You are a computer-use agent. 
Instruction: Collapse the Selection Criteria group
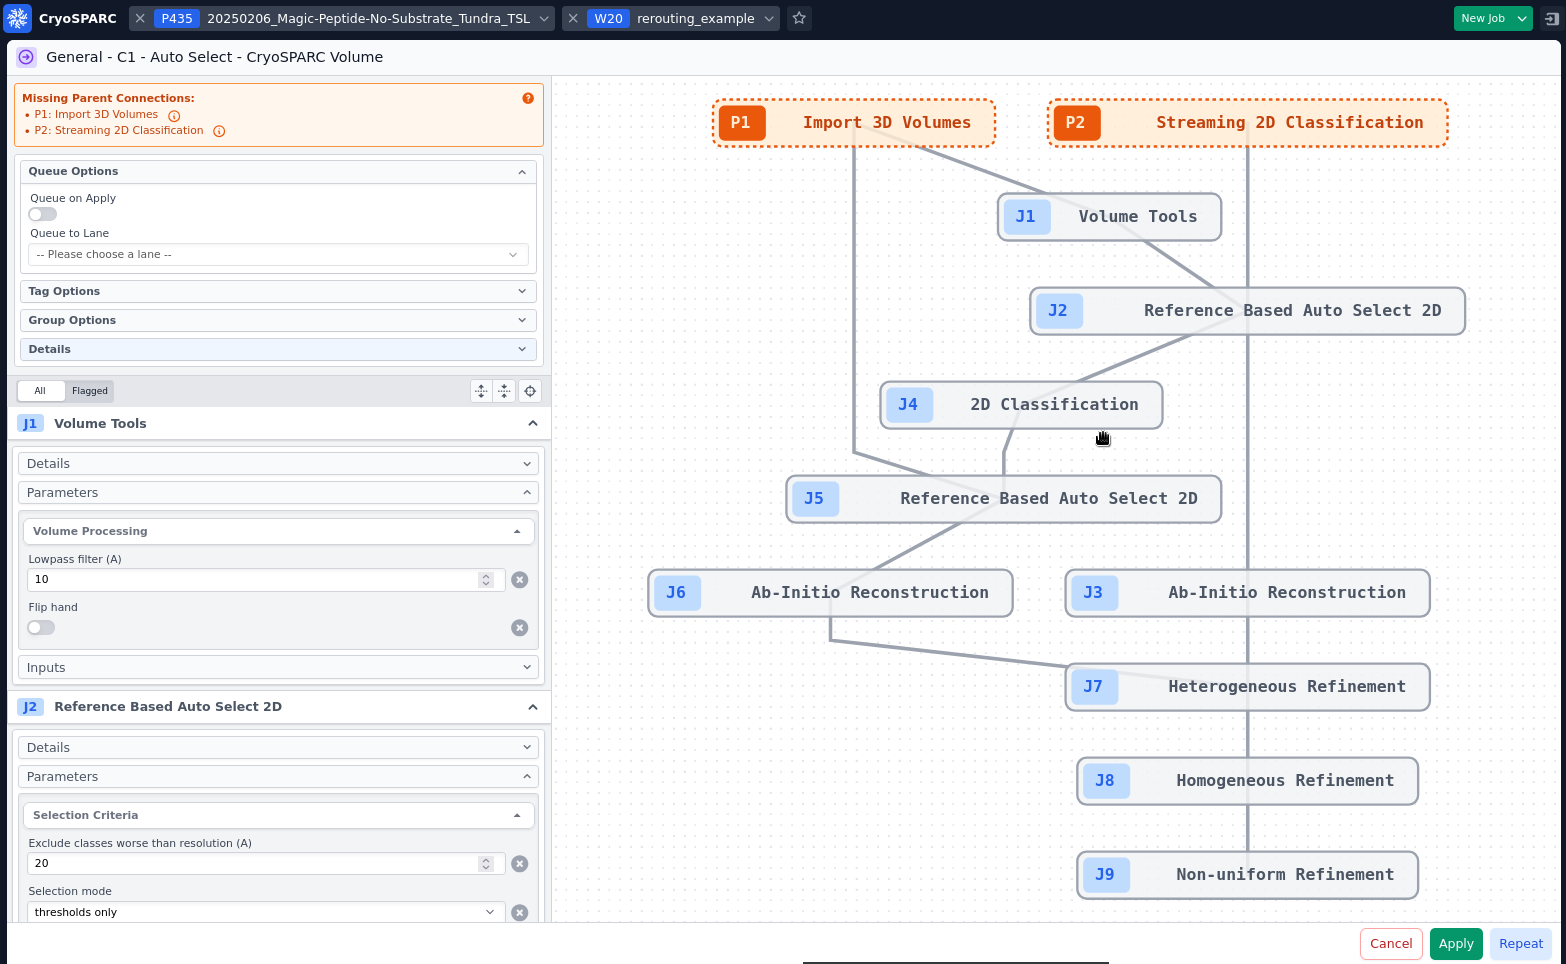click(x=278, y=816)
